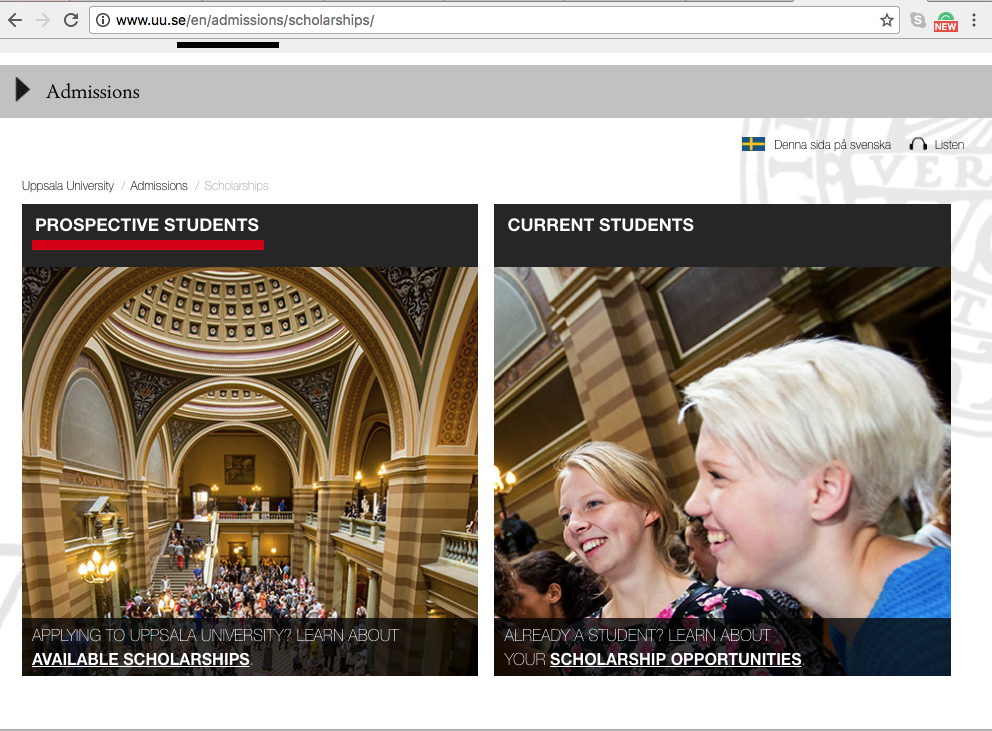The image size is (992, 731).
Task: Go back using the browser back arrow
Action: click(15, 20)
